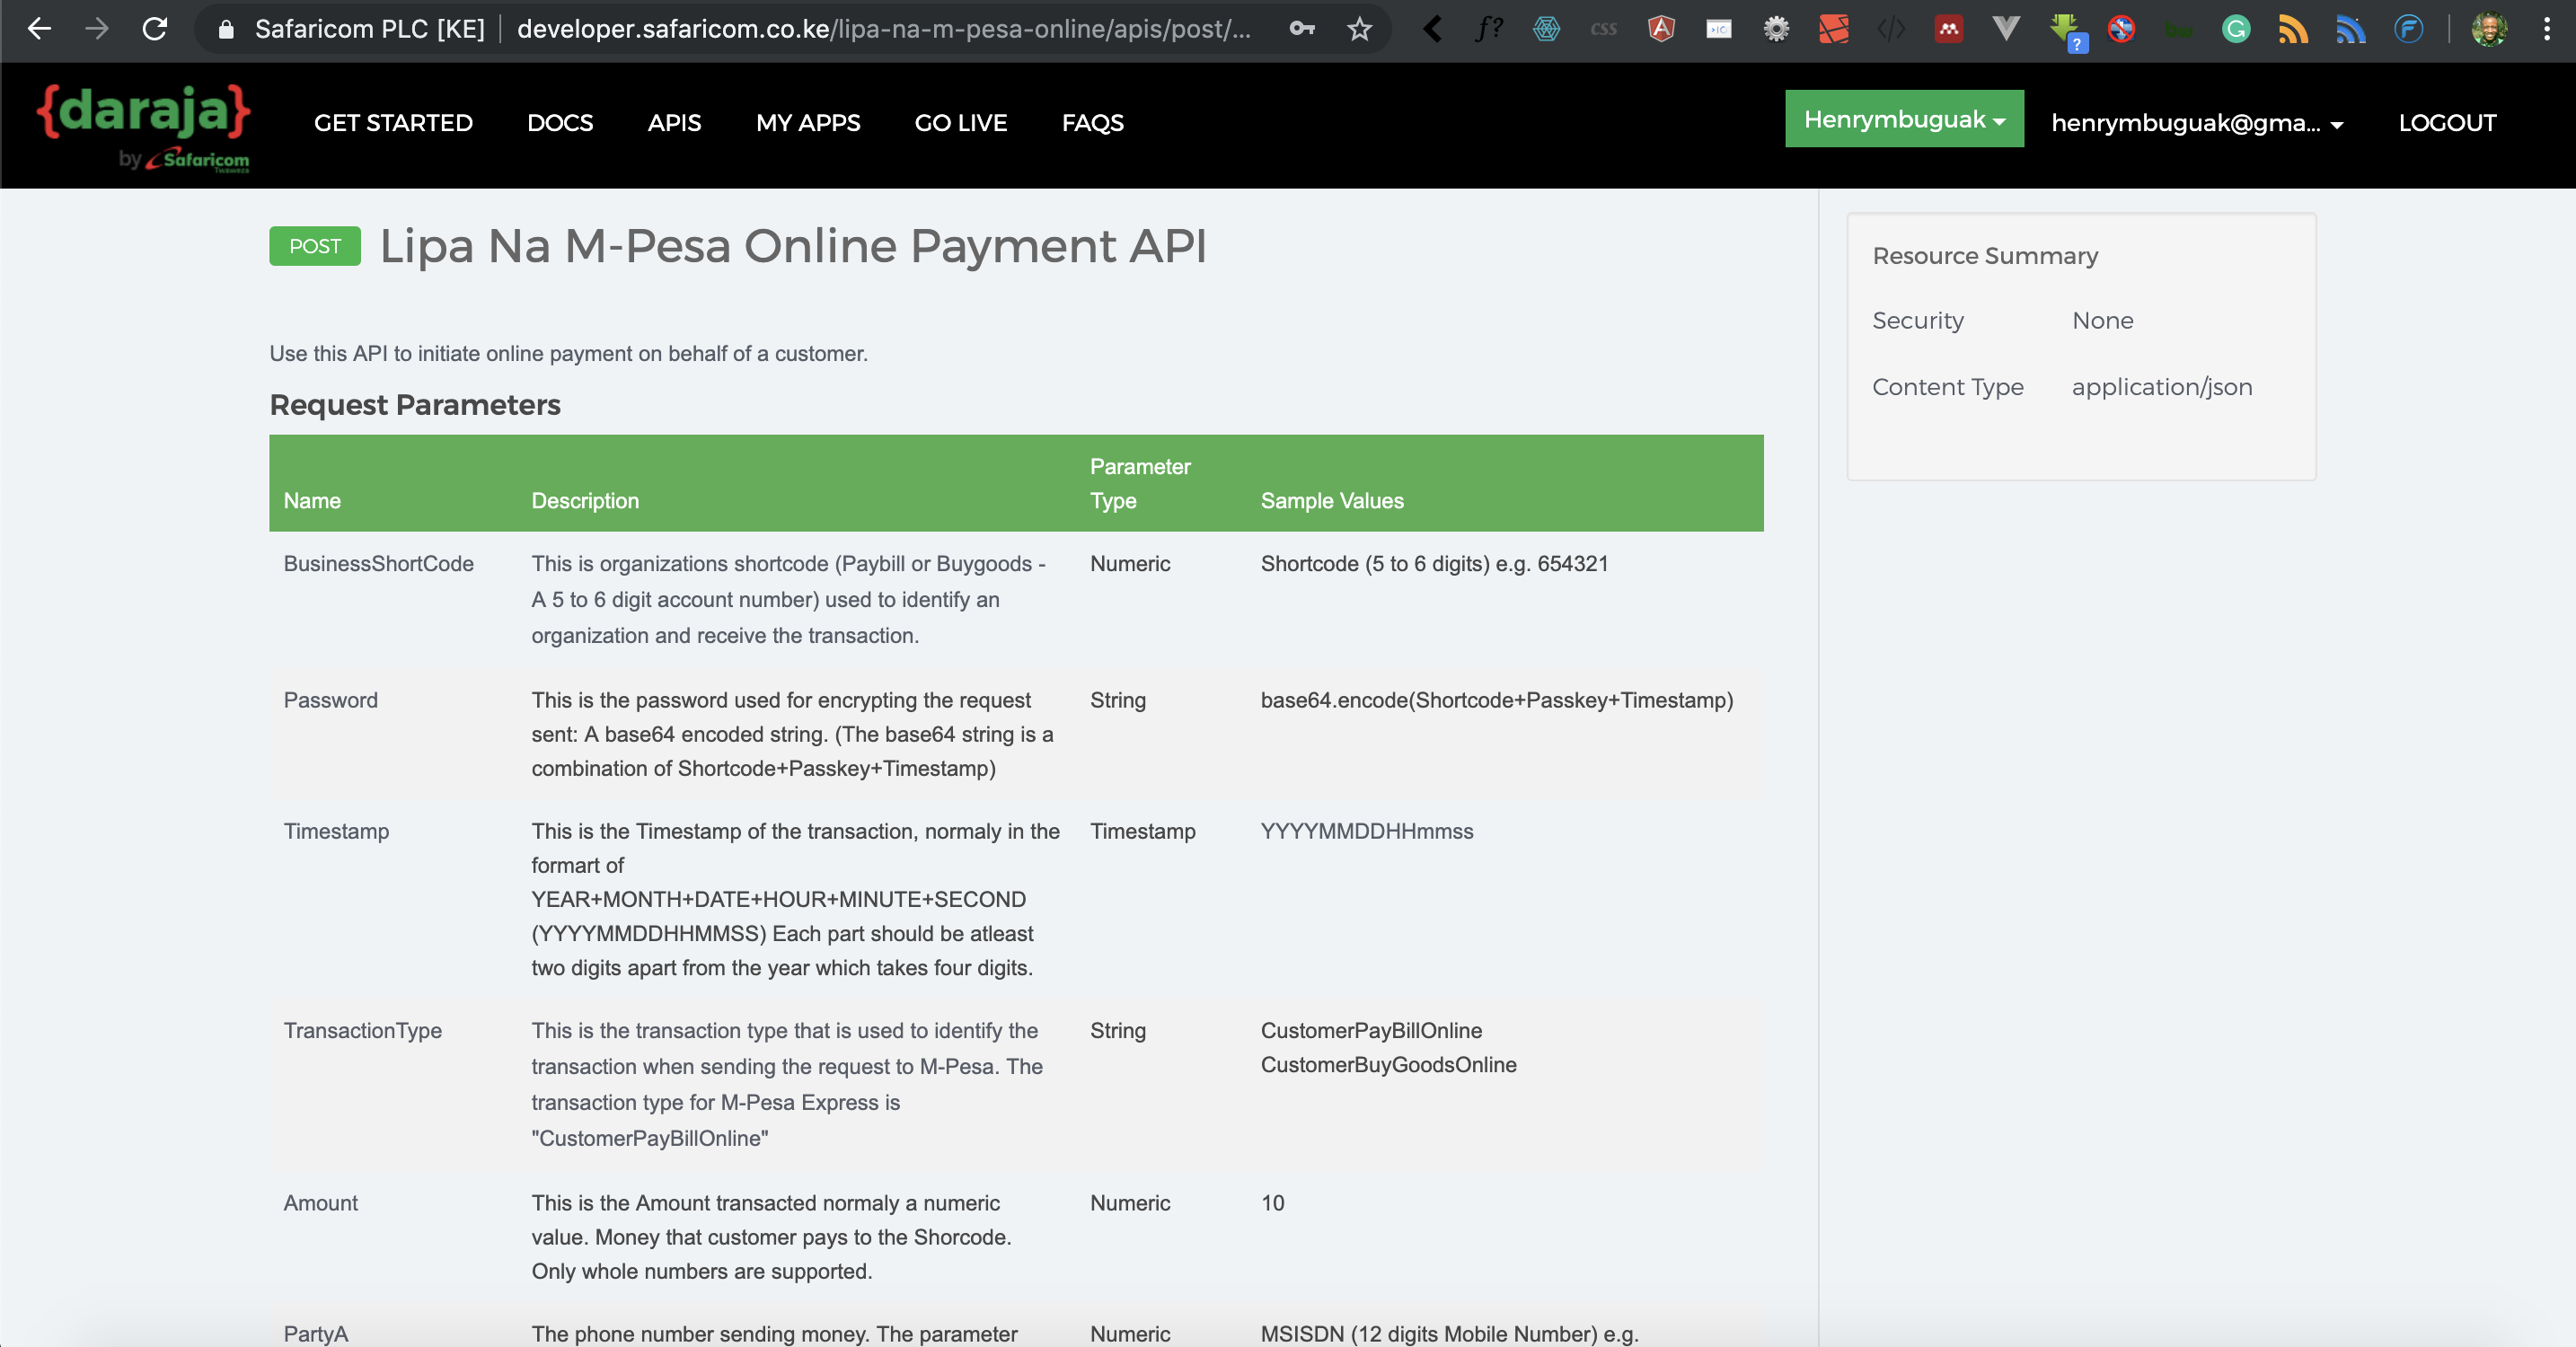Image resolution: width=2576 pixels, height=1347 pixels.
Task: Click the browser forward arrow
Action: pos(97,29)
